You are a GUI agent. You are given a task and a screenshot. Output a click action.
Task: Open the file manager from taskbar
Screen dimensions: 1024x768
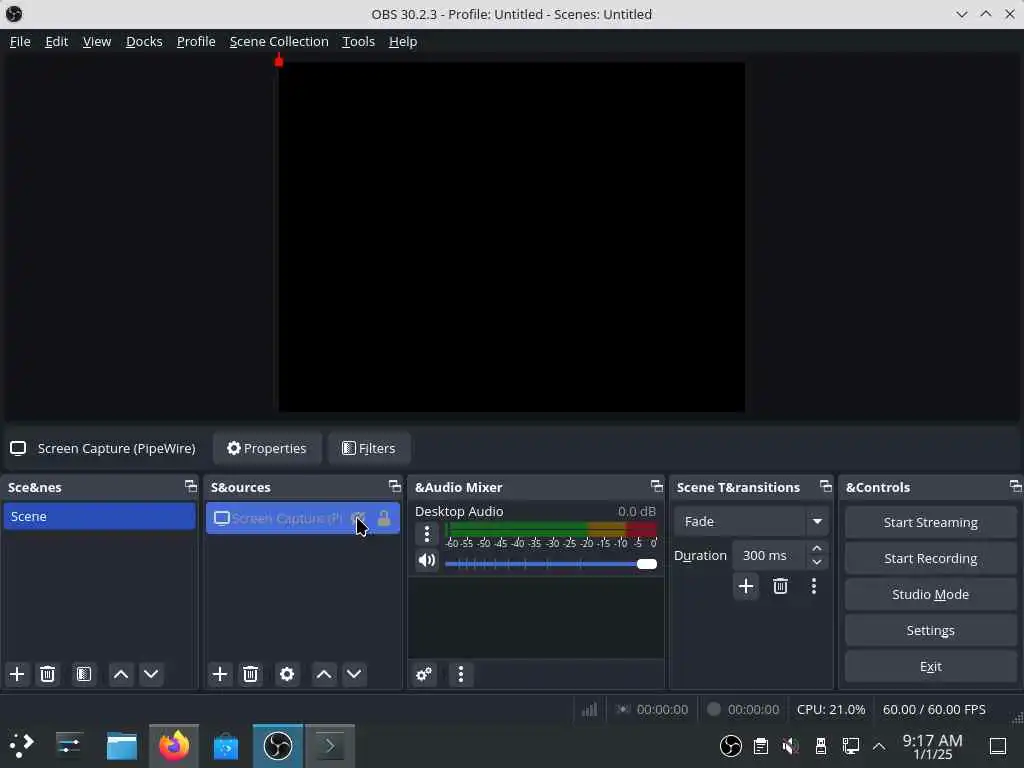tap(122, 745)
